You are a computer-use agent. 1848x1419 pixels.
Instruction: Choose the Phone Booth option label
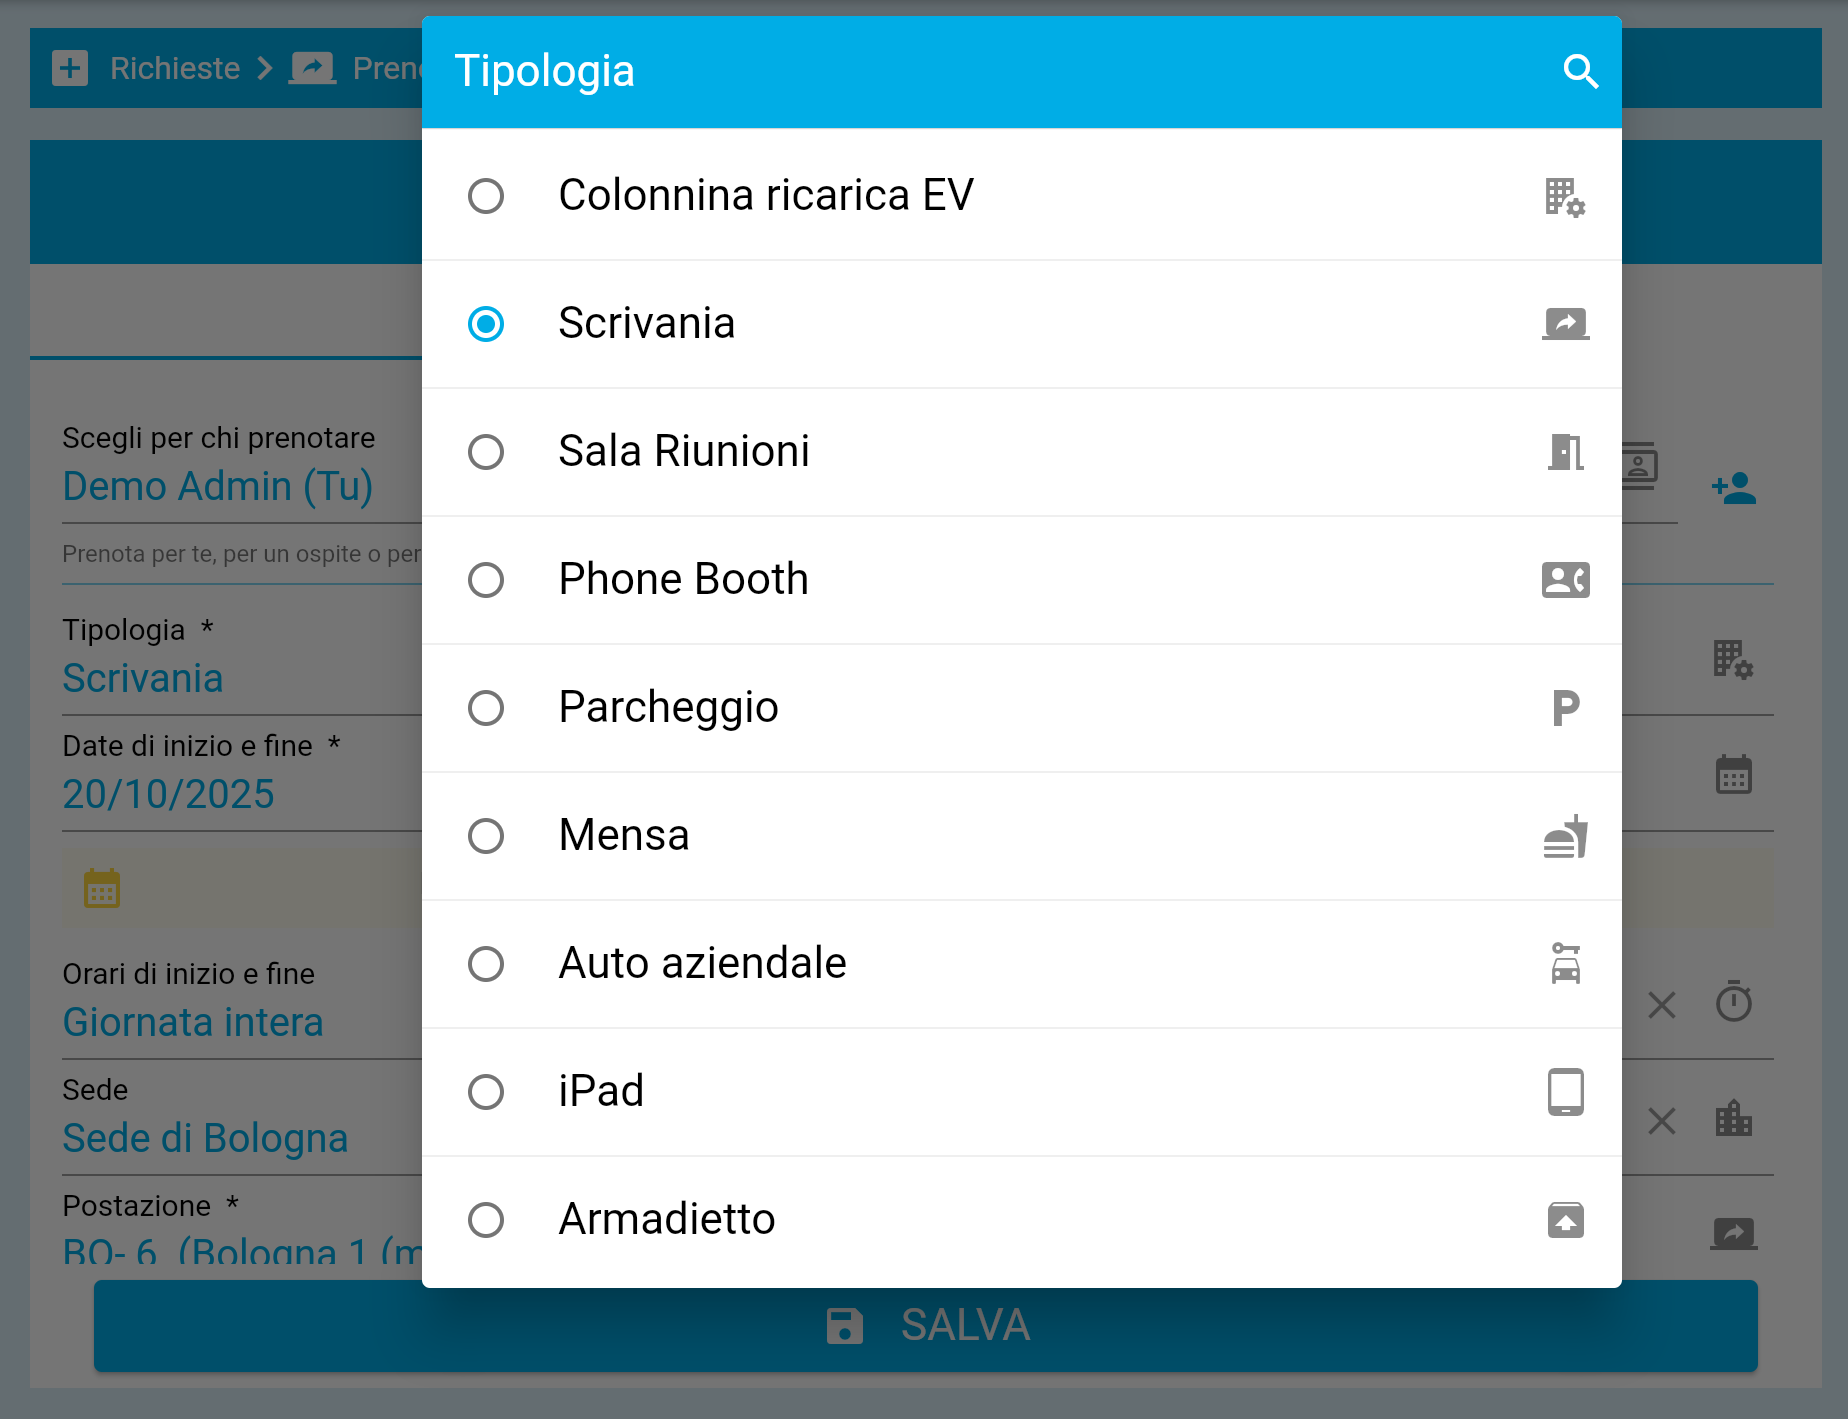tap(683, 580)
